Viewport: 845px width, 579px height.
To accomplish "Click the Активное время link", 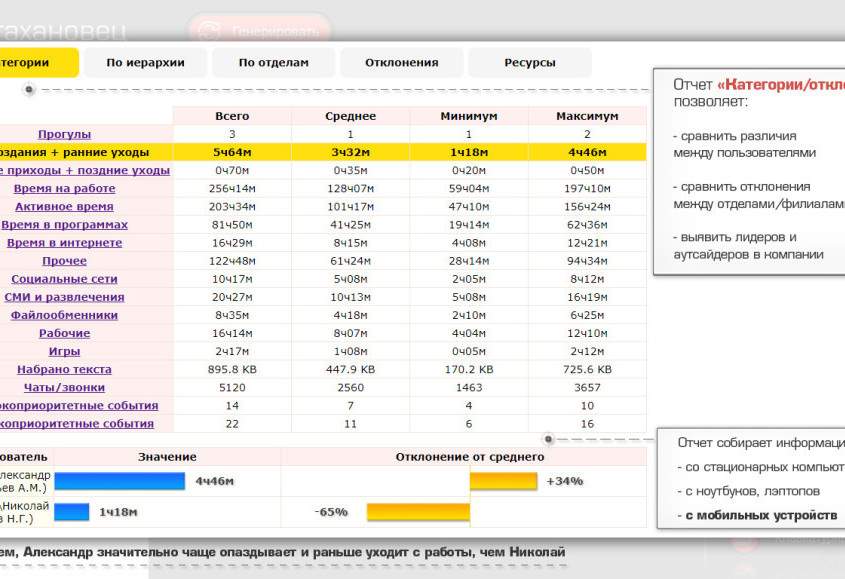I will [64, 206].
